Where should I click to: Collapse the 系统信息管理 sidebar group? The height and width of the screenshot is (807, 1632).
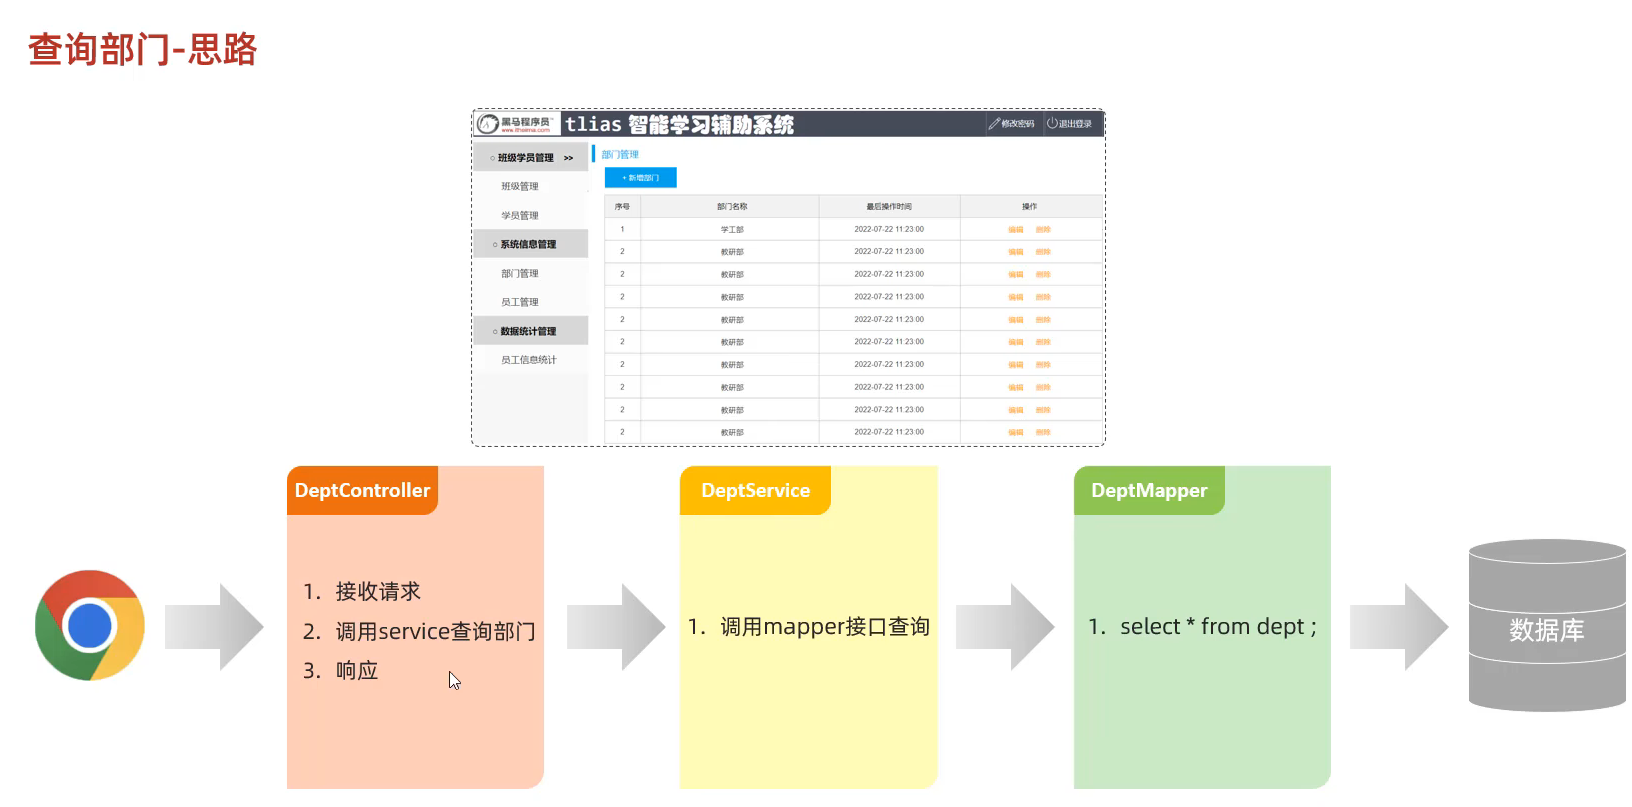coord(529,245)
